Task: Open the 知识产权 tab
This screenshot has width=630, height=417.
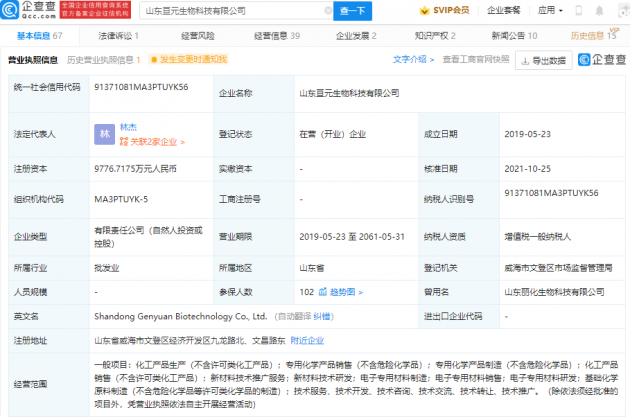Action: [411, 35]
